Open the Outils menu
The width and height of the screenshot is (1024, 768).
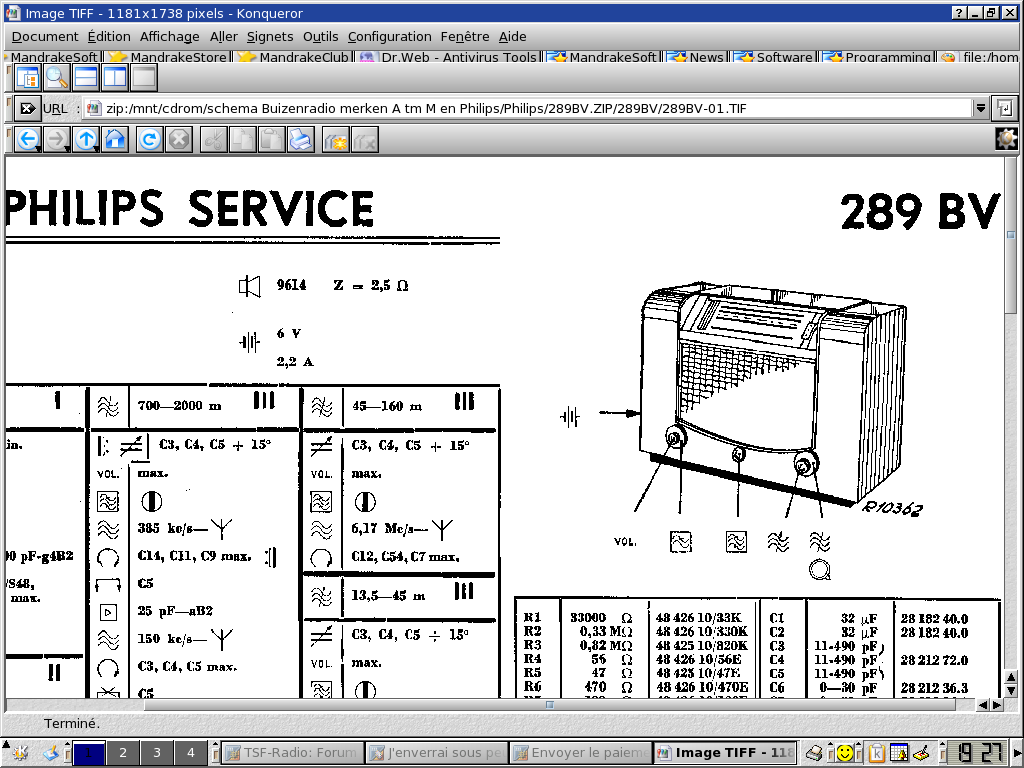pos(321,37)
